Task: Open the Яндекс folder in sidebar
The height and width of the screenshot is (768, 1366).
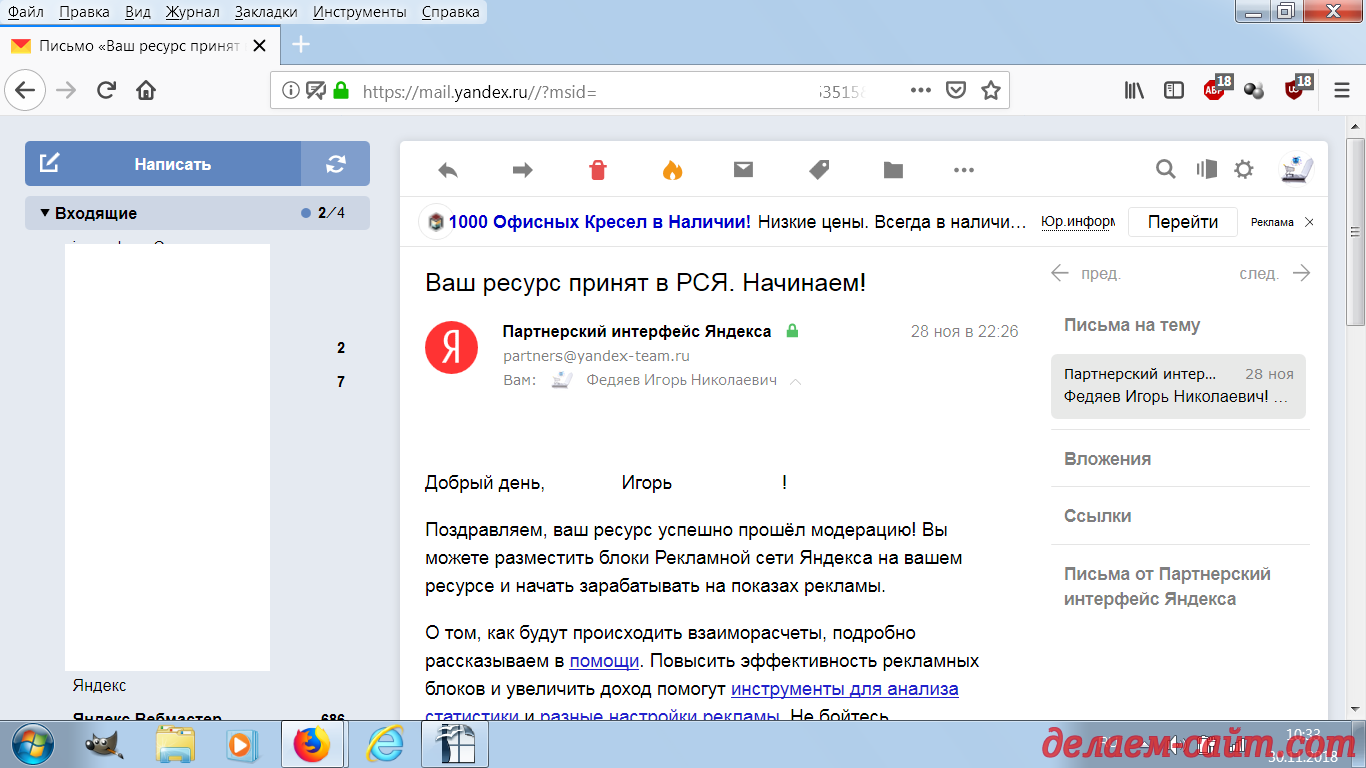Action: [100, 686]
